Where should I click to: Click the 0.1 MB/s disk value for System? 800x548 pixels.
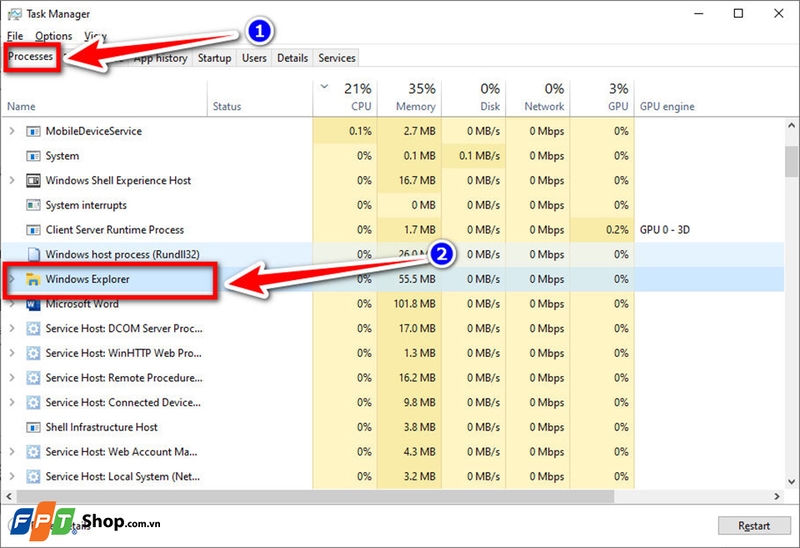479,156
